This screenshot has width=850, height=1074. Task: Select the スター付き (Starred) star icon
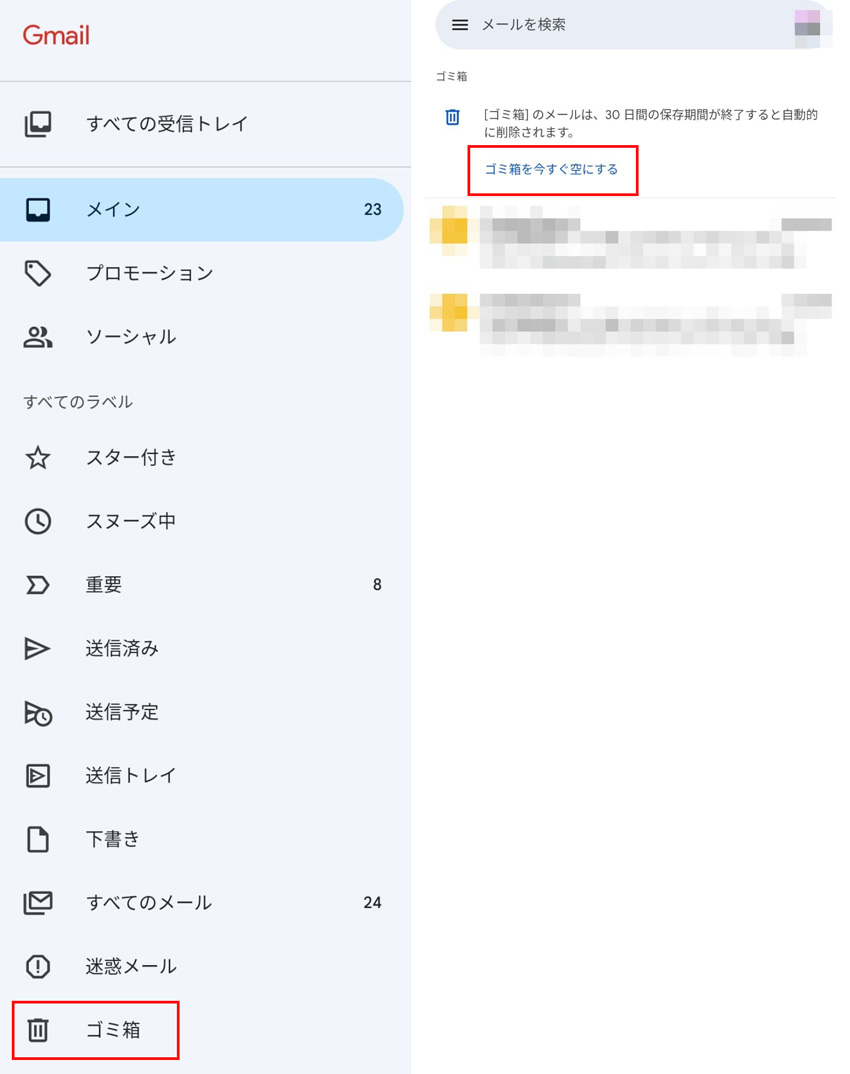38,457
